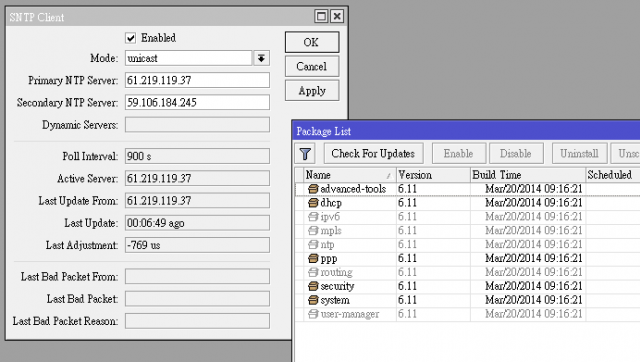
Task: Click the Active Server field
Action: [x=197, y=178]
